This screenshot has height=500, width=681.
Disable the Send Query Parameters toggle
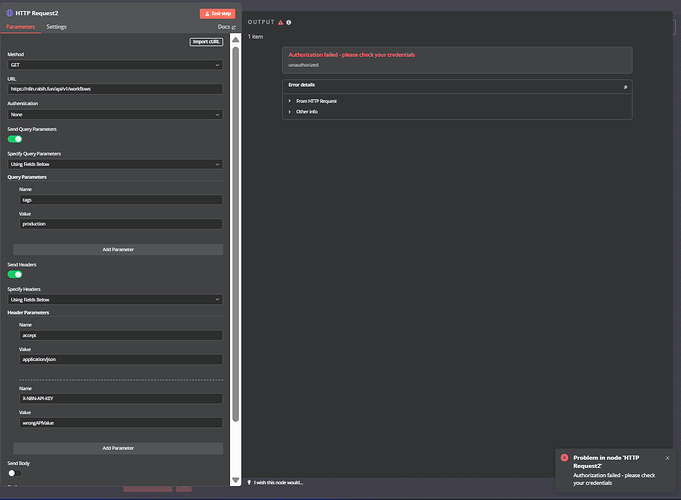(15, 139)
